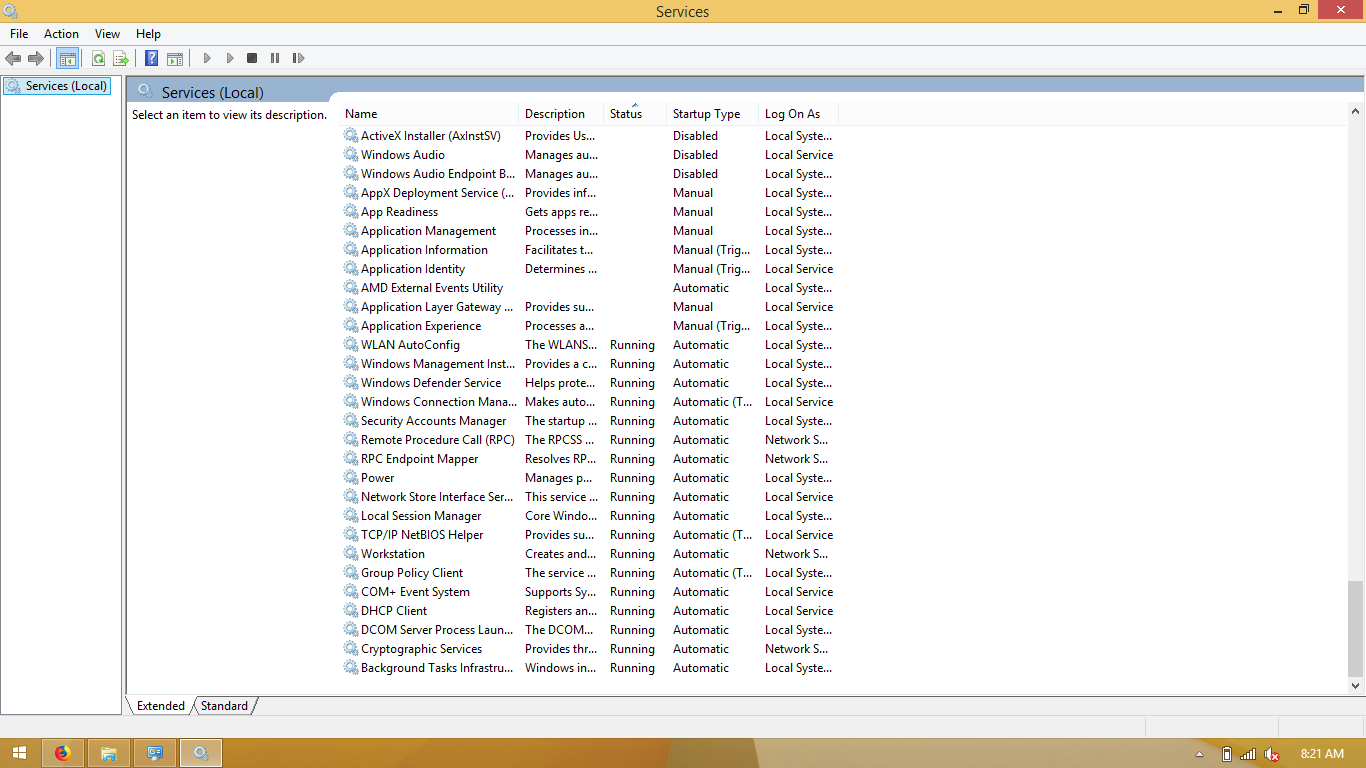Click the gear icon of Remote Procedure Call (RPC)
1366x768 pixels.
point(351,439)
